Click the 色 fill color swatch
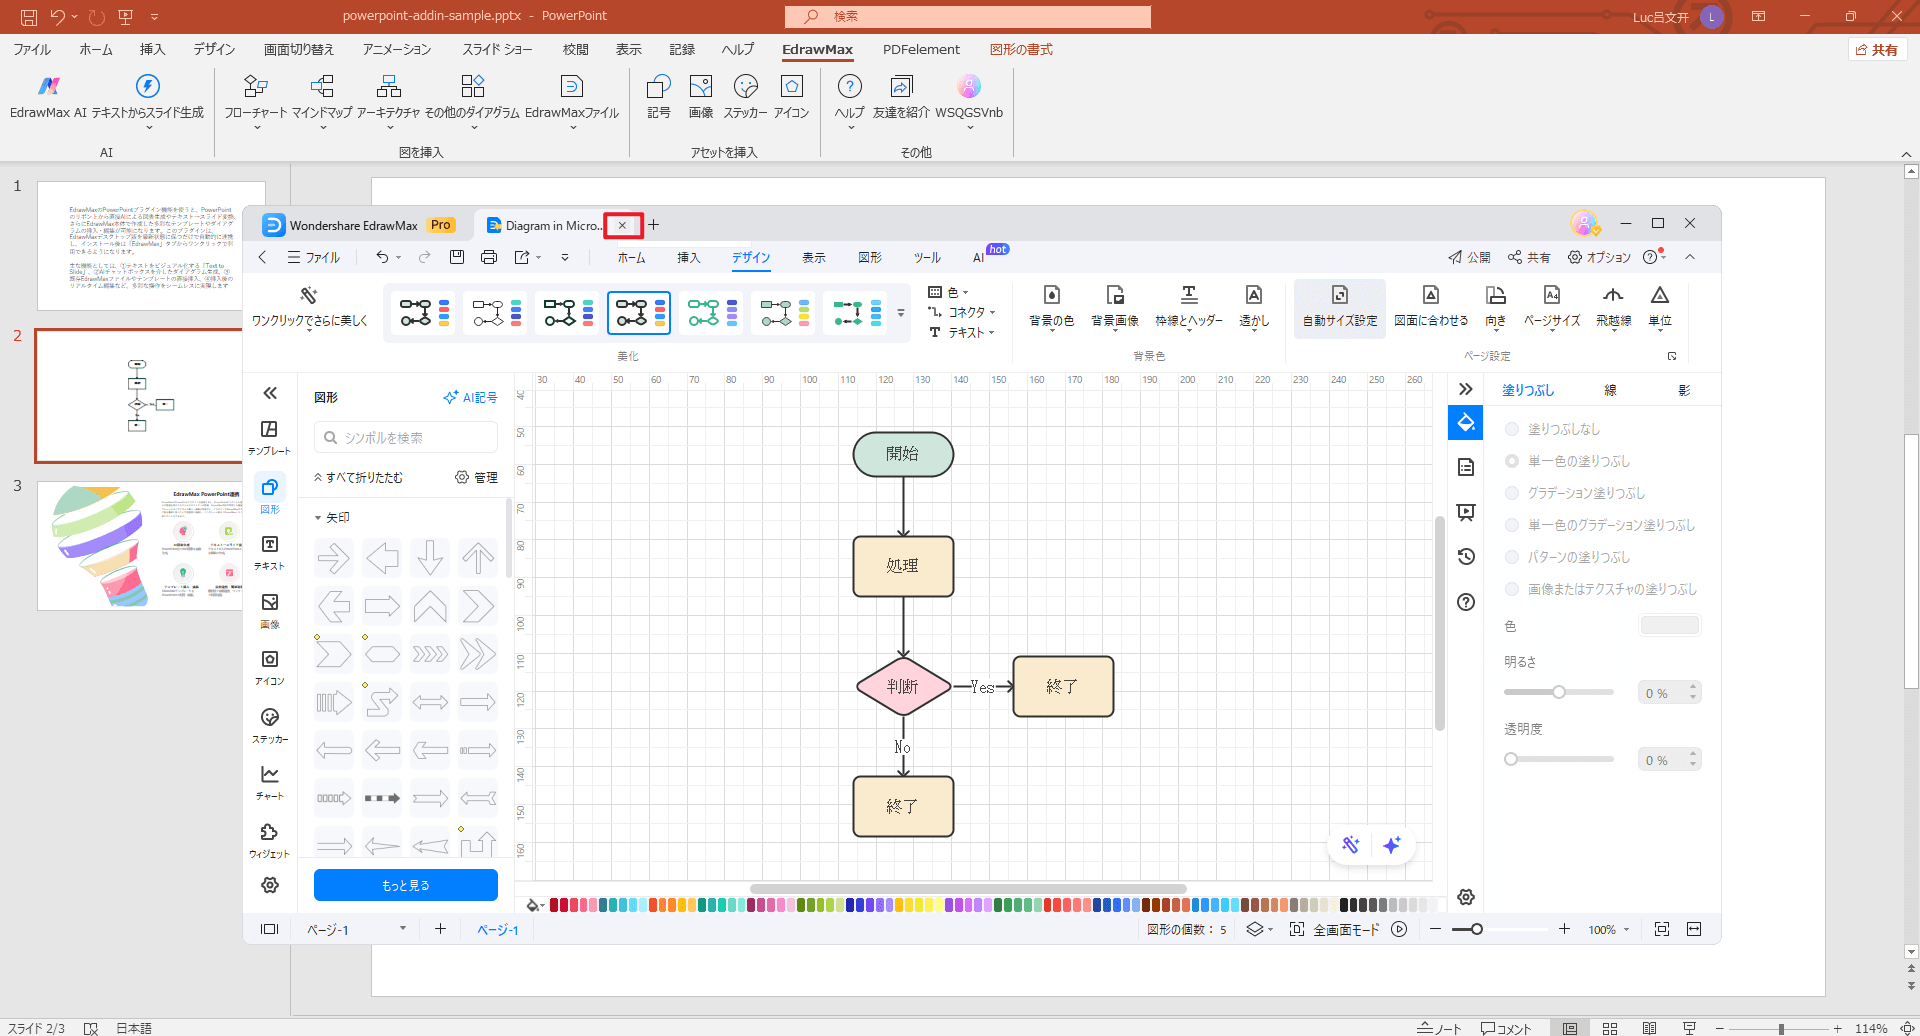 click(x=1669, y=626)
